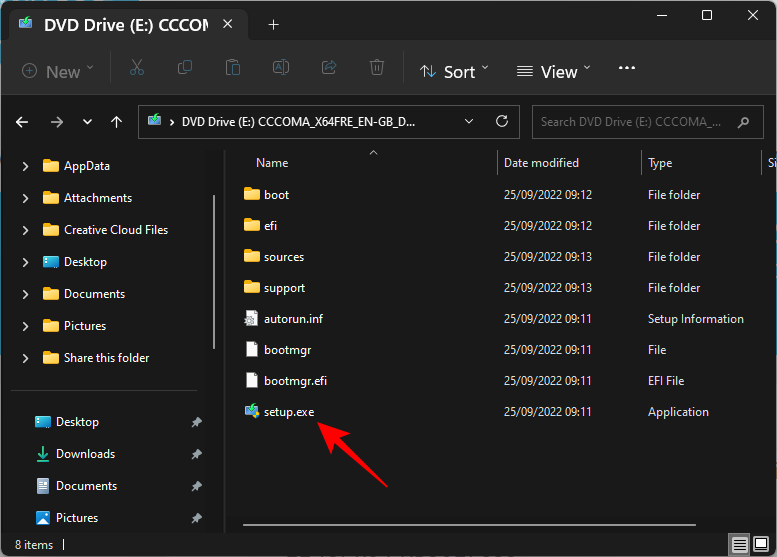
Task: Select Creative Cloud Files in sidebar
Action: tap(115, 230)
